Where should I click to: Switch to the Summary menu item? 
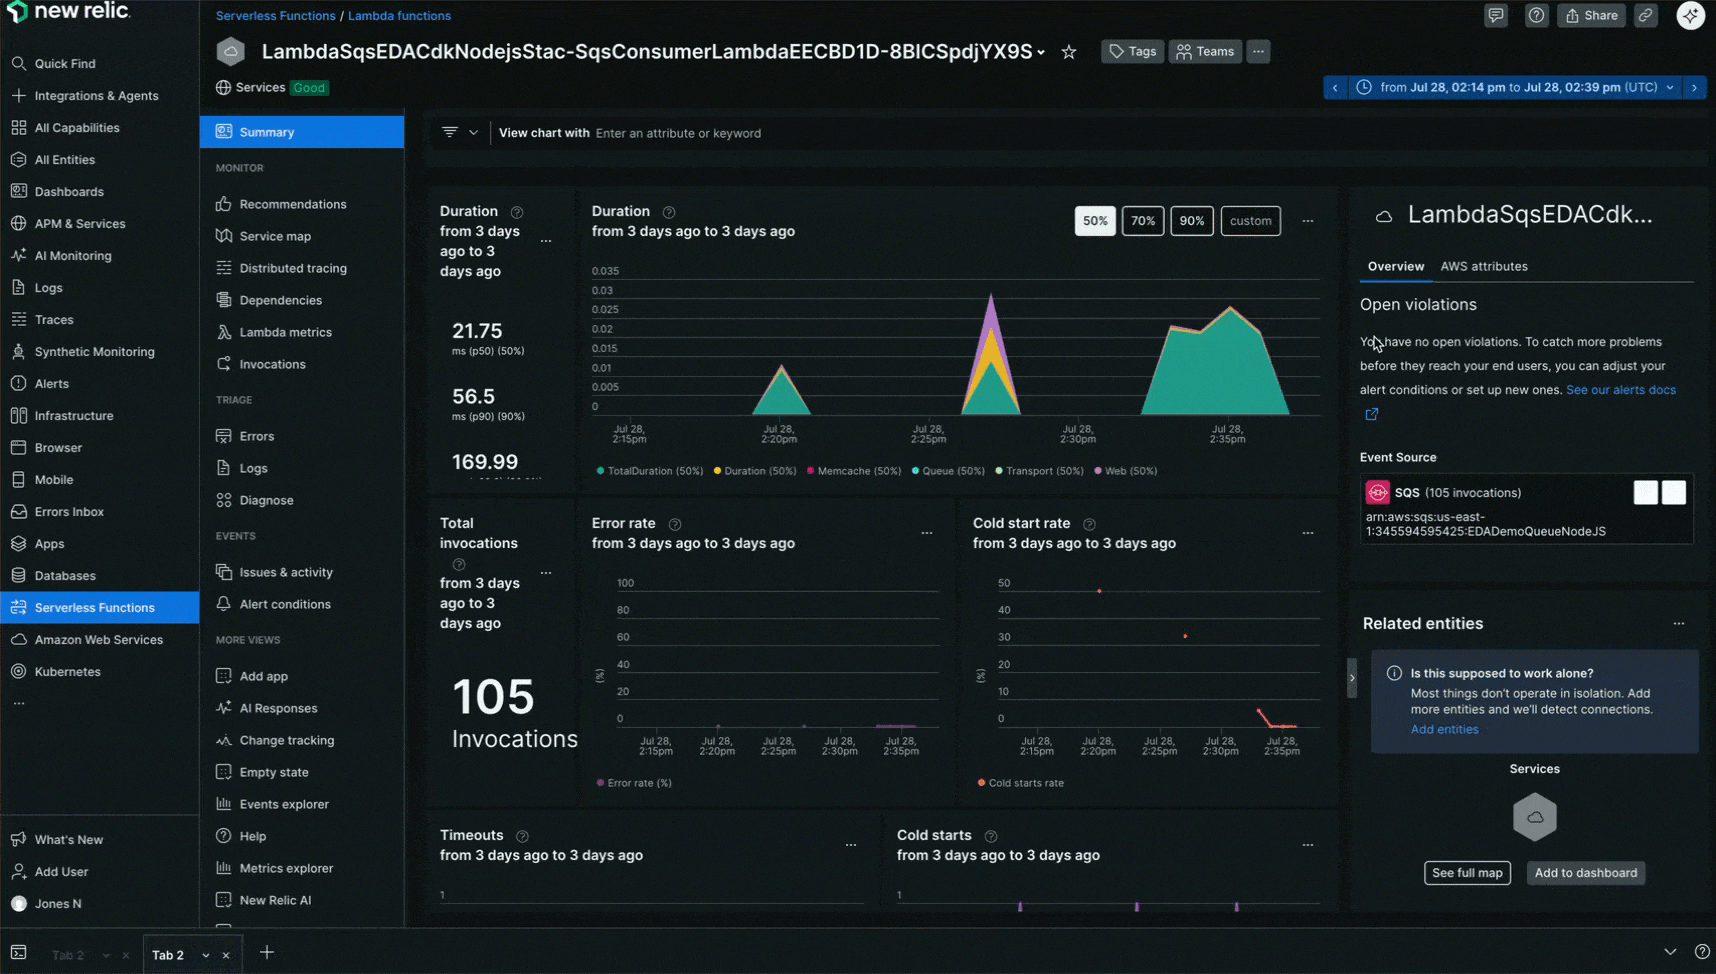(x=266, y=131)
